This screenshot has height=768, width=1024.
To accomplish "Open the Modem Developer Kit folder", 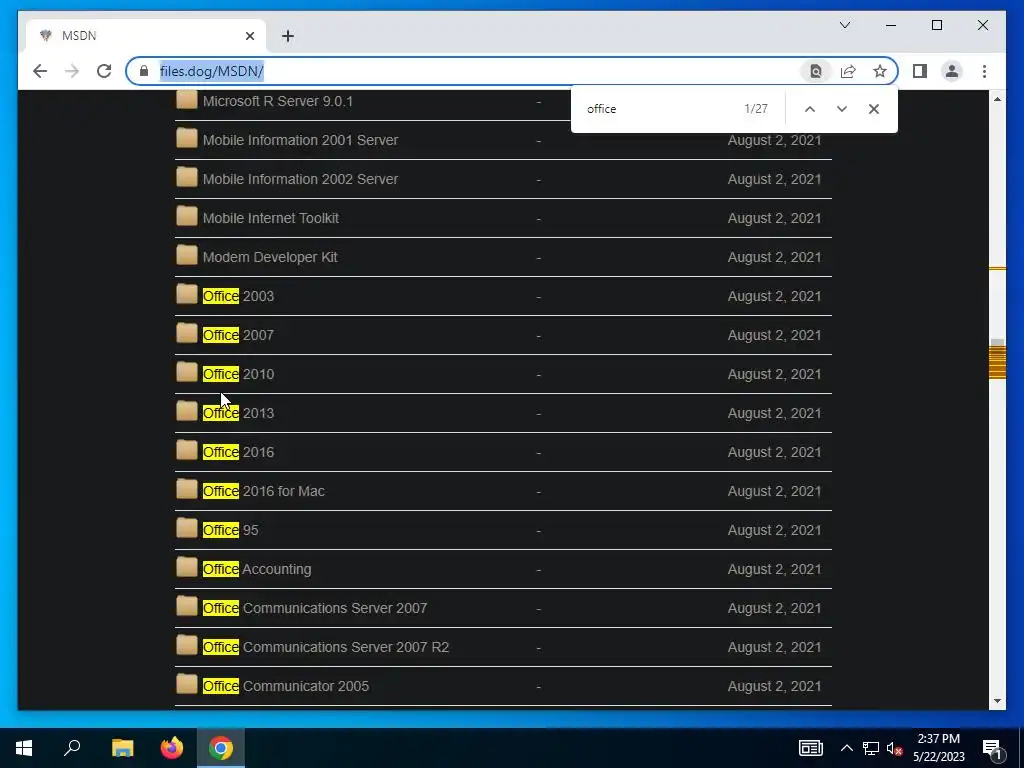I will coord(270,257).
